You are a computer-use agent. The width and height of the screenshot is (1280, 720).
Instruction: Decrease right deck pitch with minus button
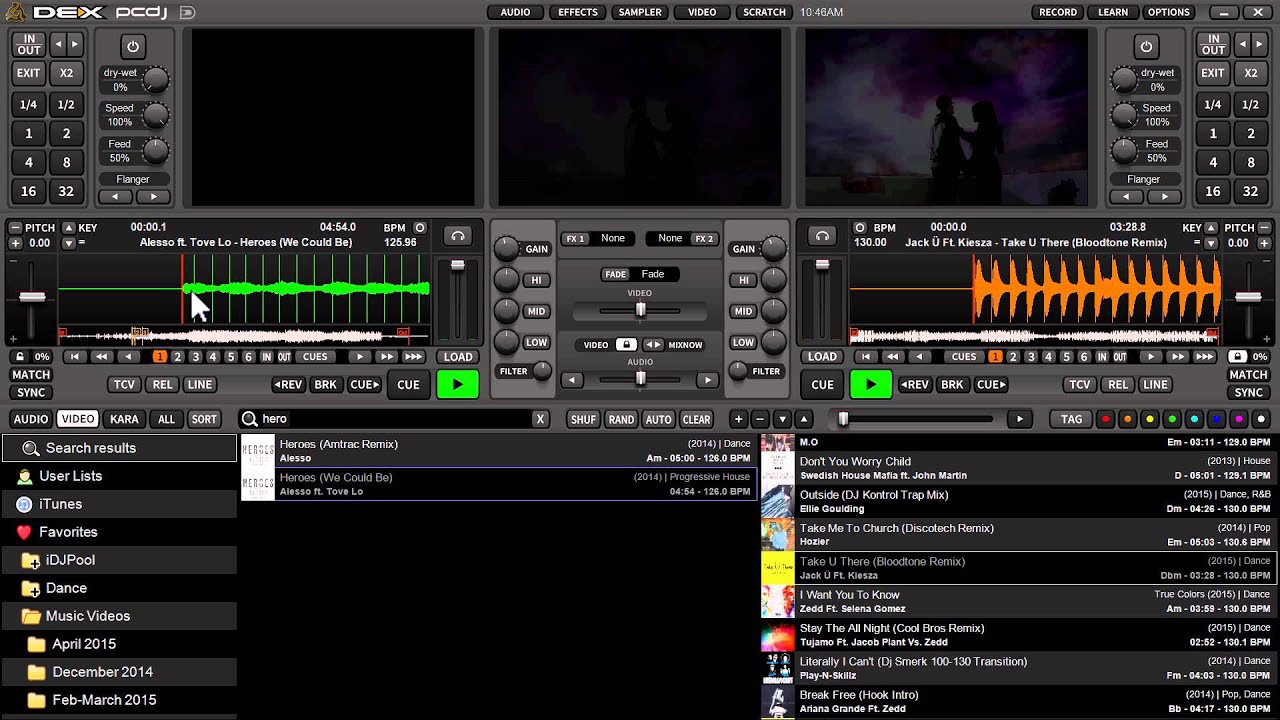pos(1264,228)
